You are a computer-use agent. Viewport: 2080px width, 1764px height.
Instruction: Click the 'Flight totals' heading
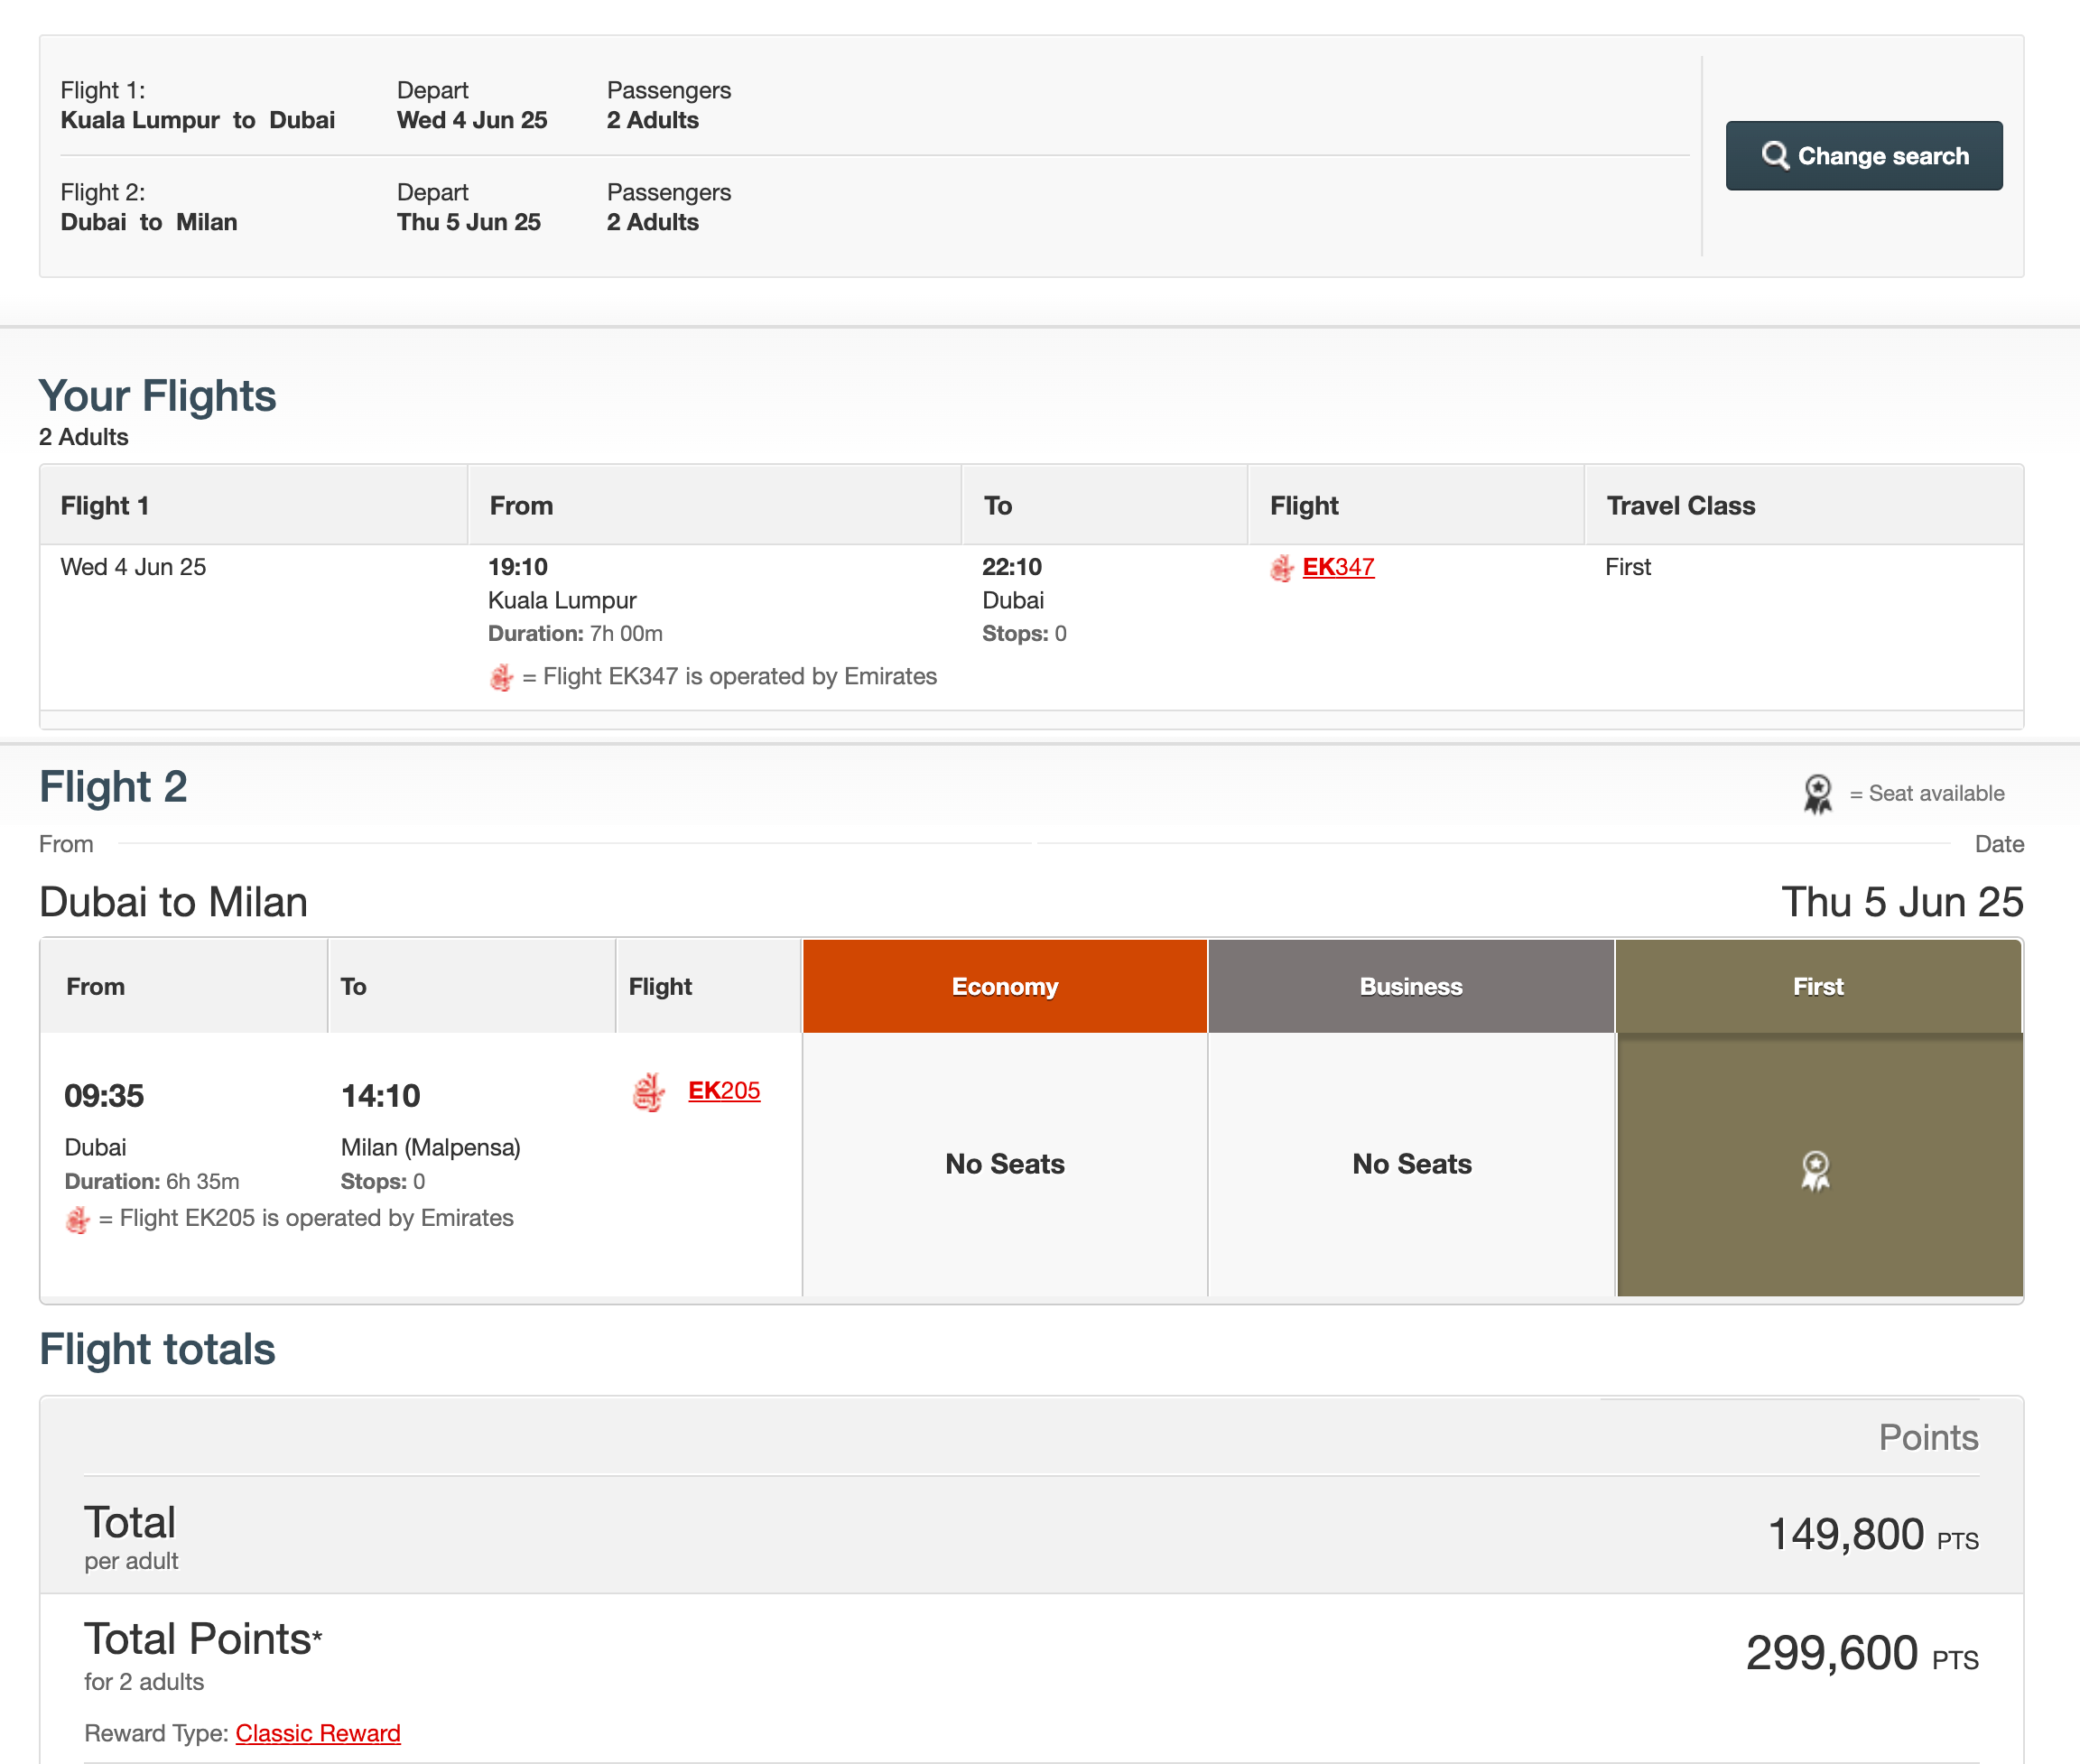tap(157, 1349)
